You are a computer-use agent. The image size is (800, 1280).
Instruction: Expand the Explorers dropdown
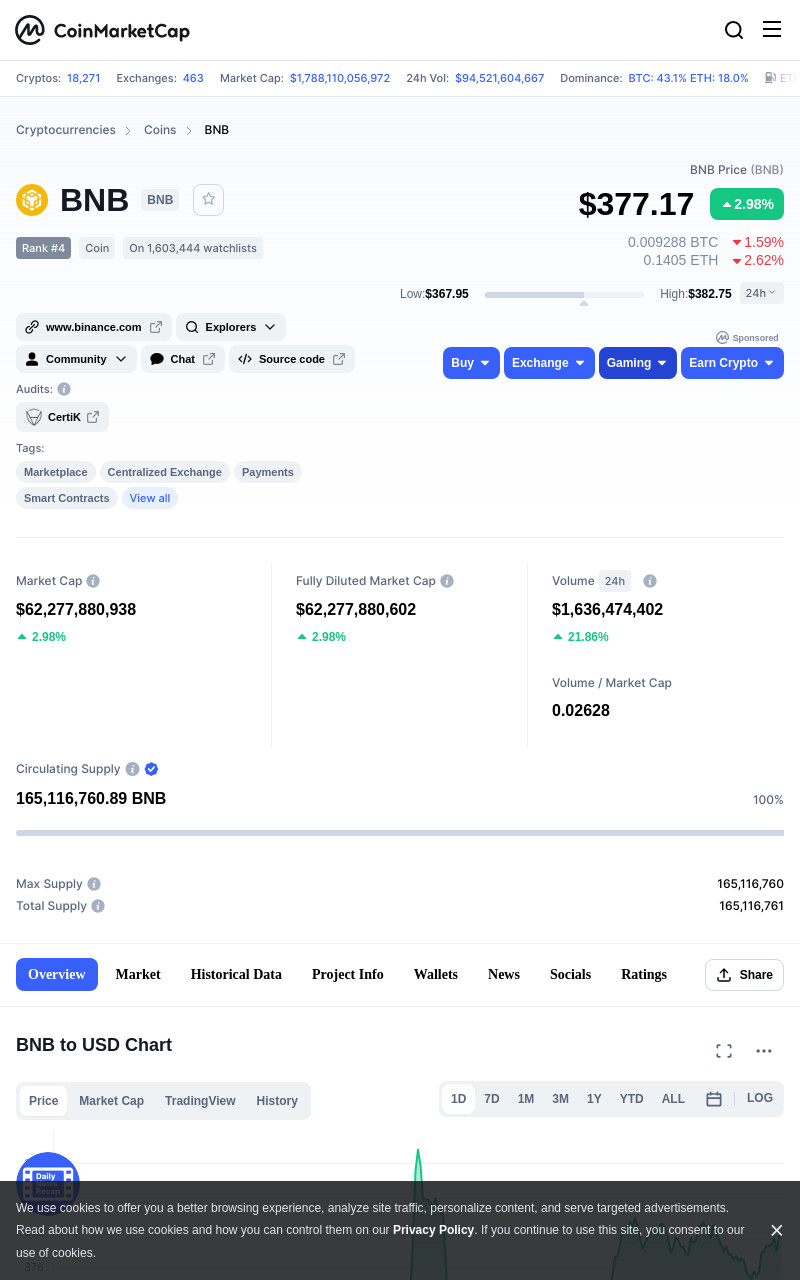click(x=231, y=327)
